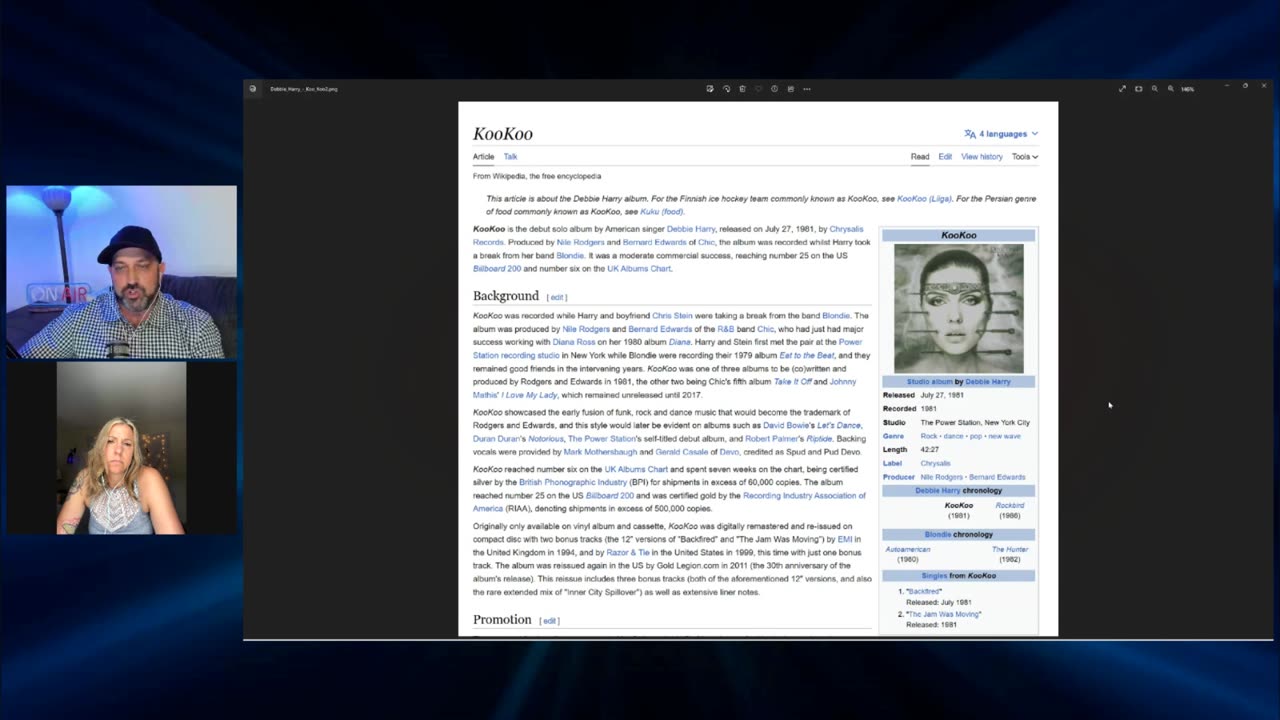
Task: Open the Gerald Casale link
Action: [681, 452]
